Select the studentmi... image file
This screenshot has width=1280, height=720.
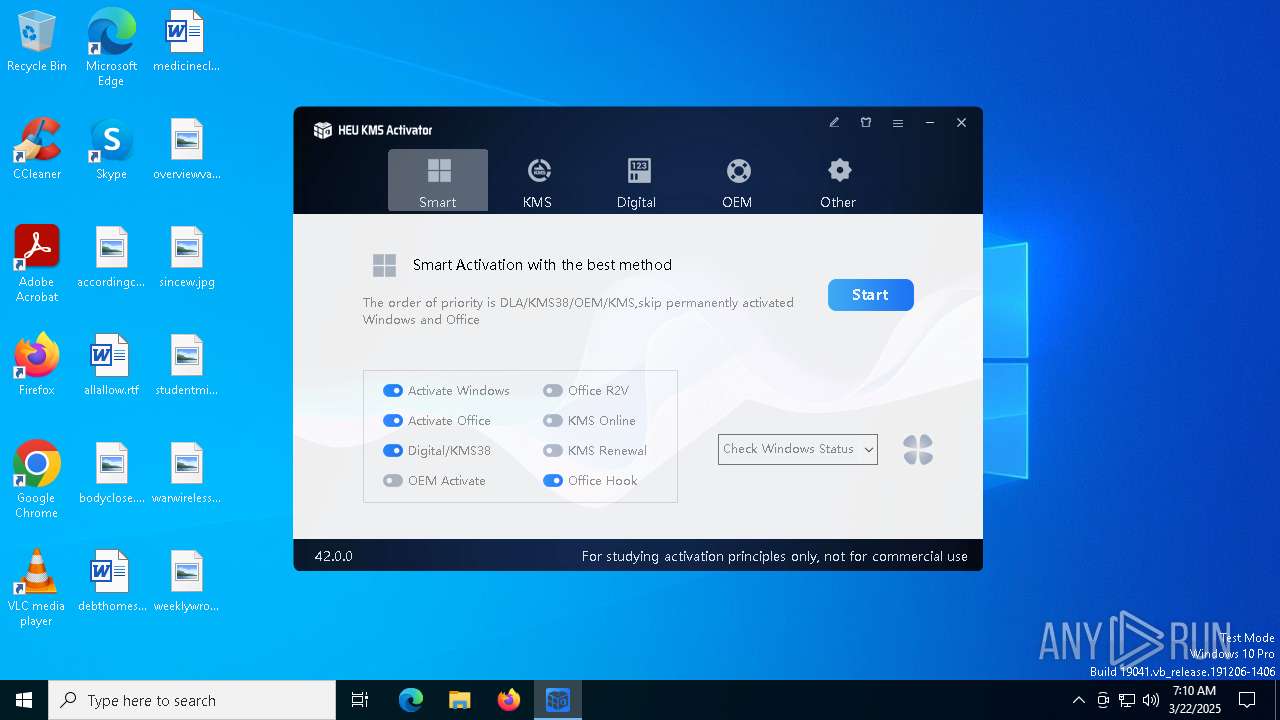click(186, 365)
